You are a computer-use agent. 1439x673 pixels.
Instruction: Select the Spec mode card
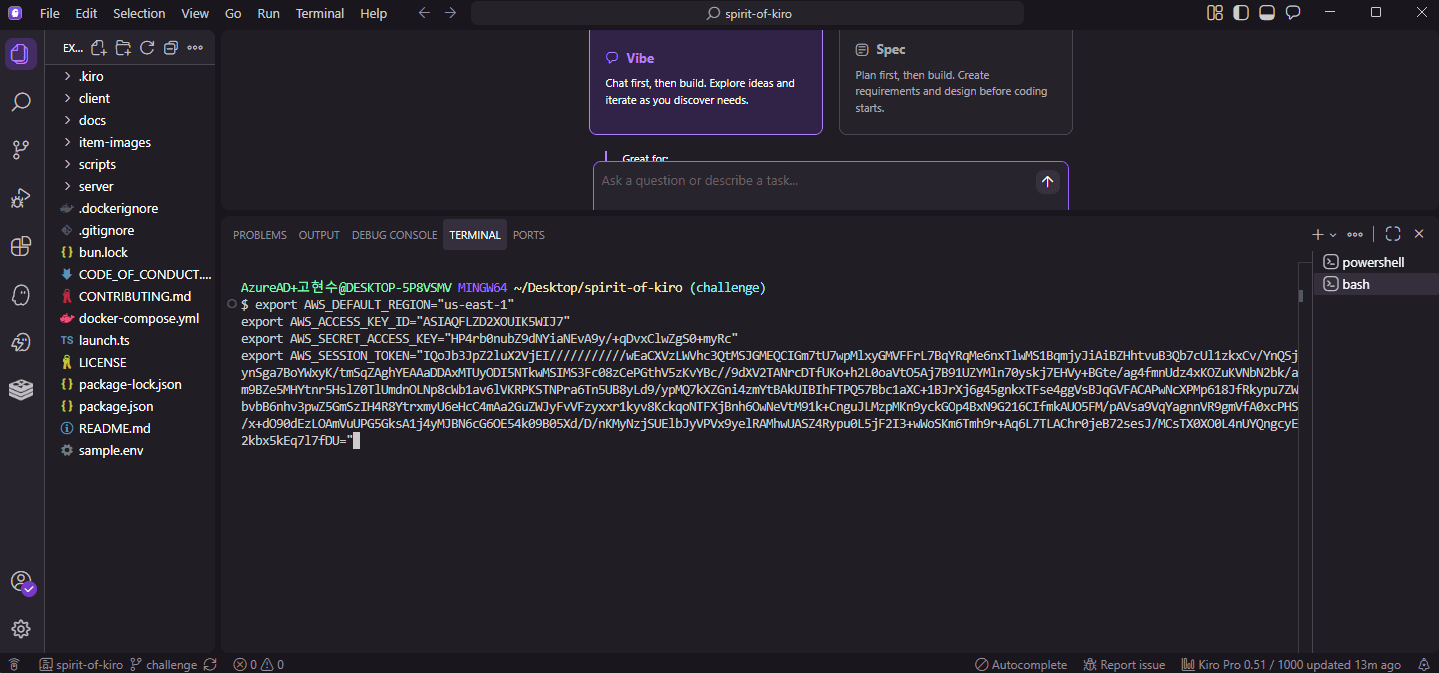pyautogui.click(x=955, y=79)
